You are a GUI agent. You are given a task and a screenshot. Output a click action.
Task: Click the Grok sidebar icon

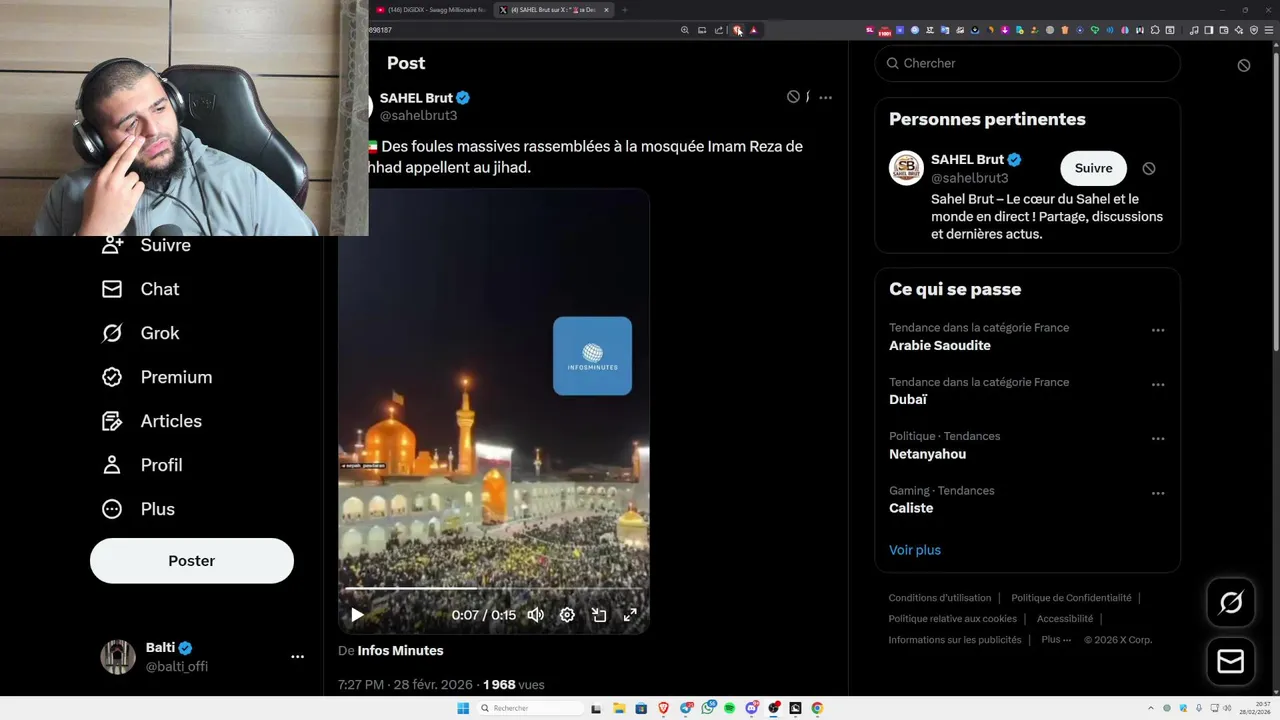pos(112,333)
